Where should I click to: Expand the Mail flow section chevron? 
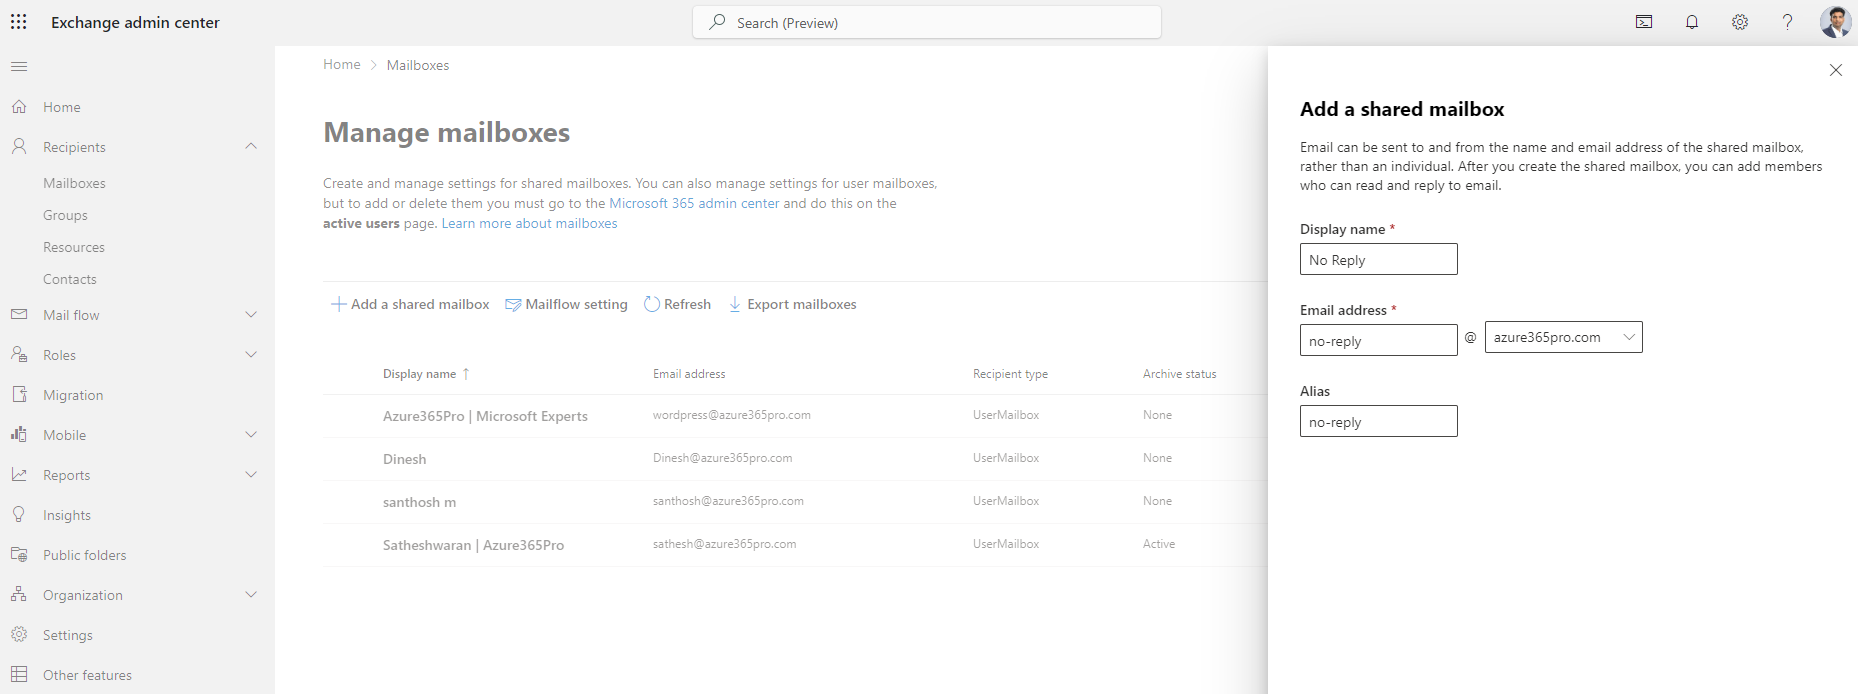[x=251, y=315]
